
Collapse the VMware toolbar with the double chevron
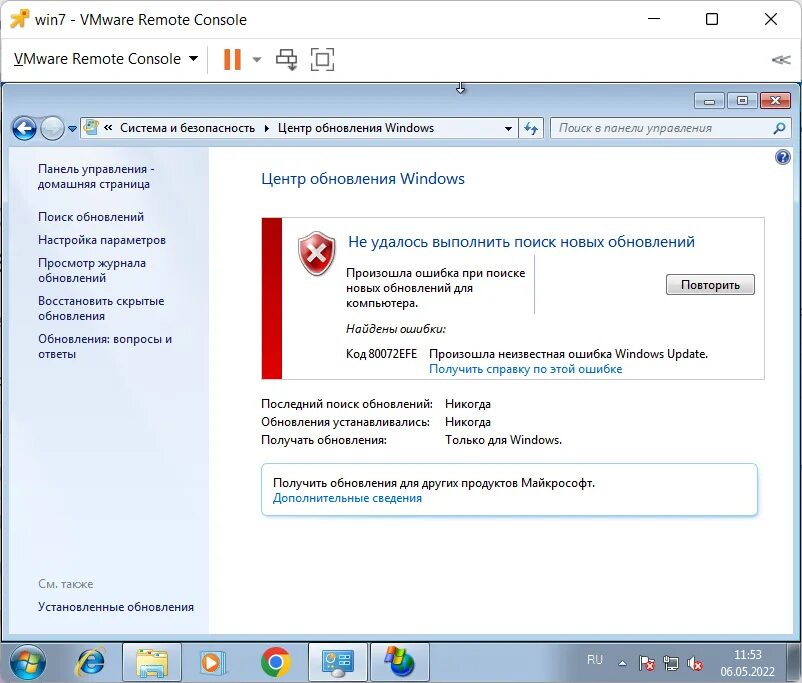pos(781,60)
